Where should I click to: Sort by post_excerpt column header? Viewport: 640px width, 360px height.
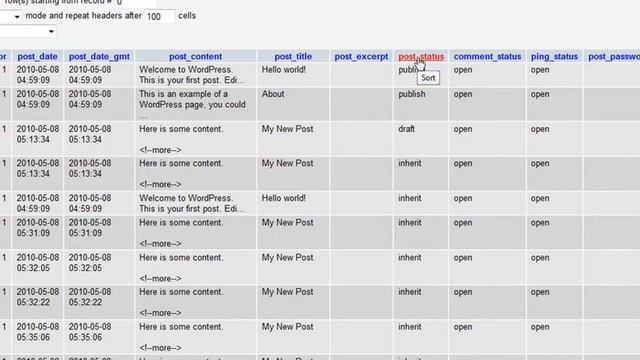(361, 56)
